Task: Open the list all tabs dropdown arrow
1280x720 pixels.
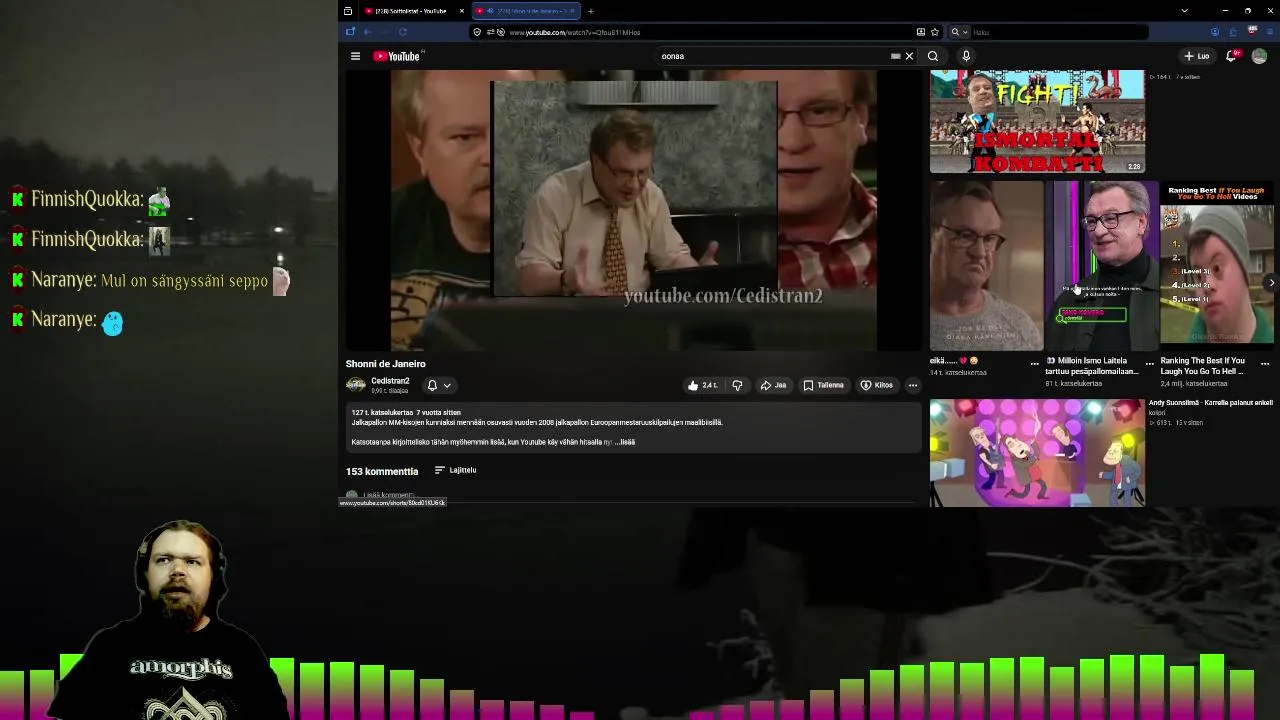Action: point(1184,11)
